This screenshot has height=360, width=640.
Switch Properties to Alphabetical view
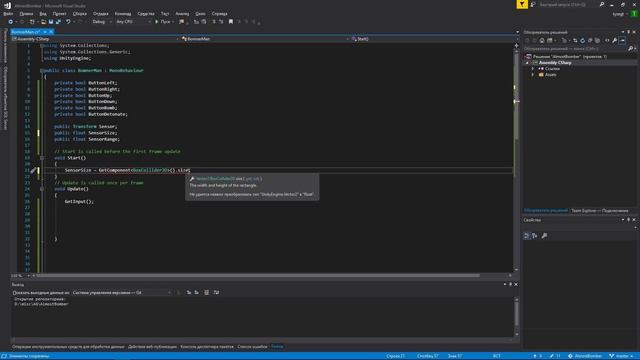(x=534, y=236)
